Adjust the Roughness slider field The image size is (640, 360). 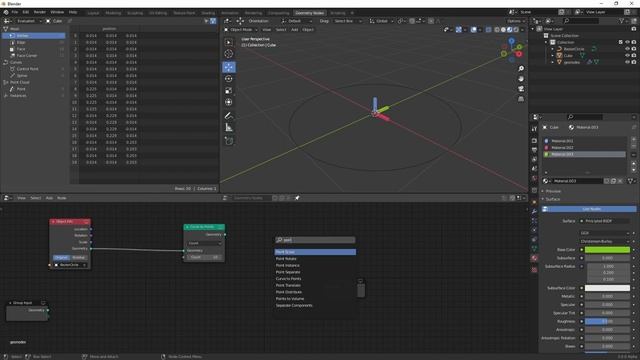point(607,322)
